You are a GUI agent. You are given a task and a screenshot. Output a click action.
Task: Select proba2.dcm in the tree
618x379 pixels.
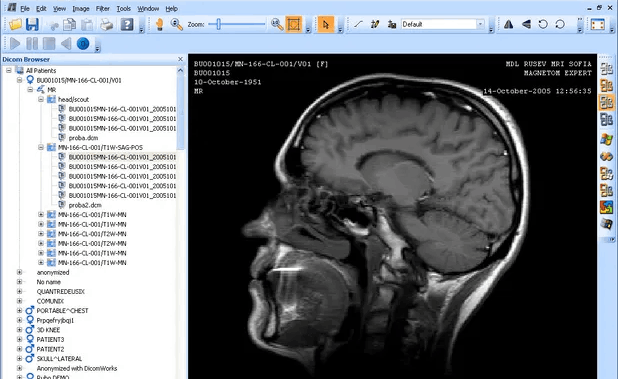tap(85, 205)
